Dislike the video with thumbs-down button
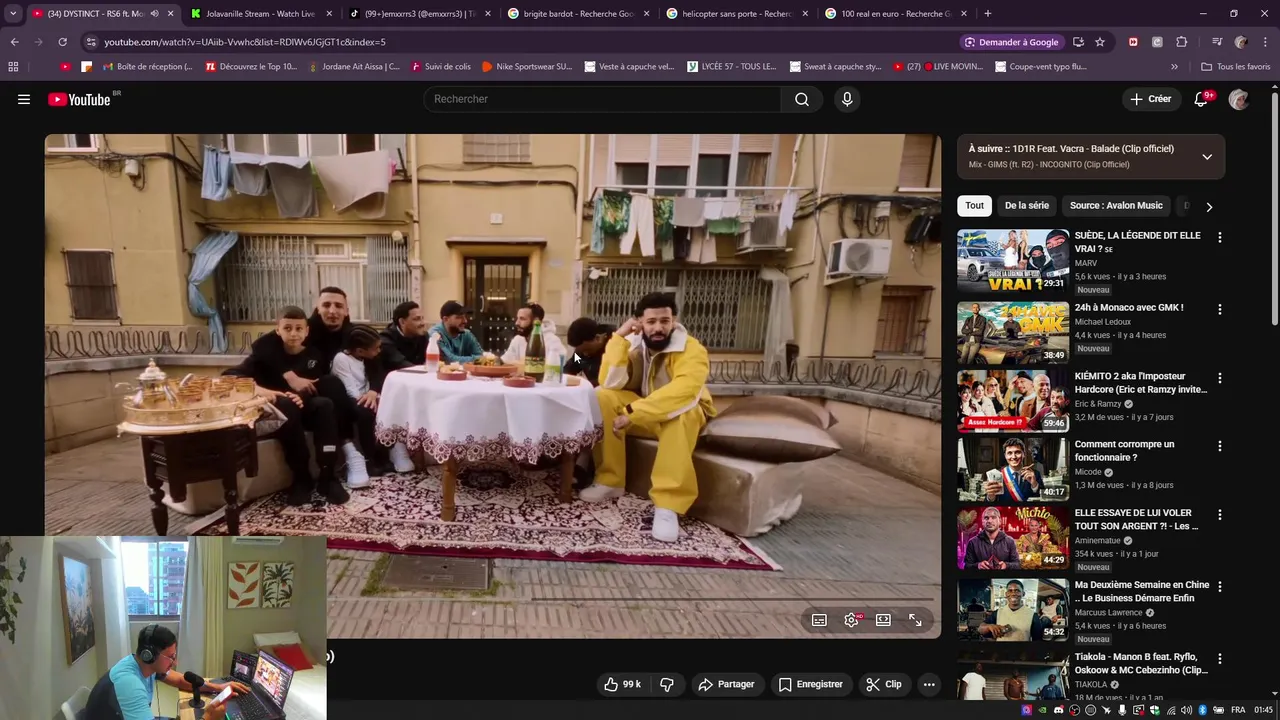1280x720 pixels. point(667,684)
